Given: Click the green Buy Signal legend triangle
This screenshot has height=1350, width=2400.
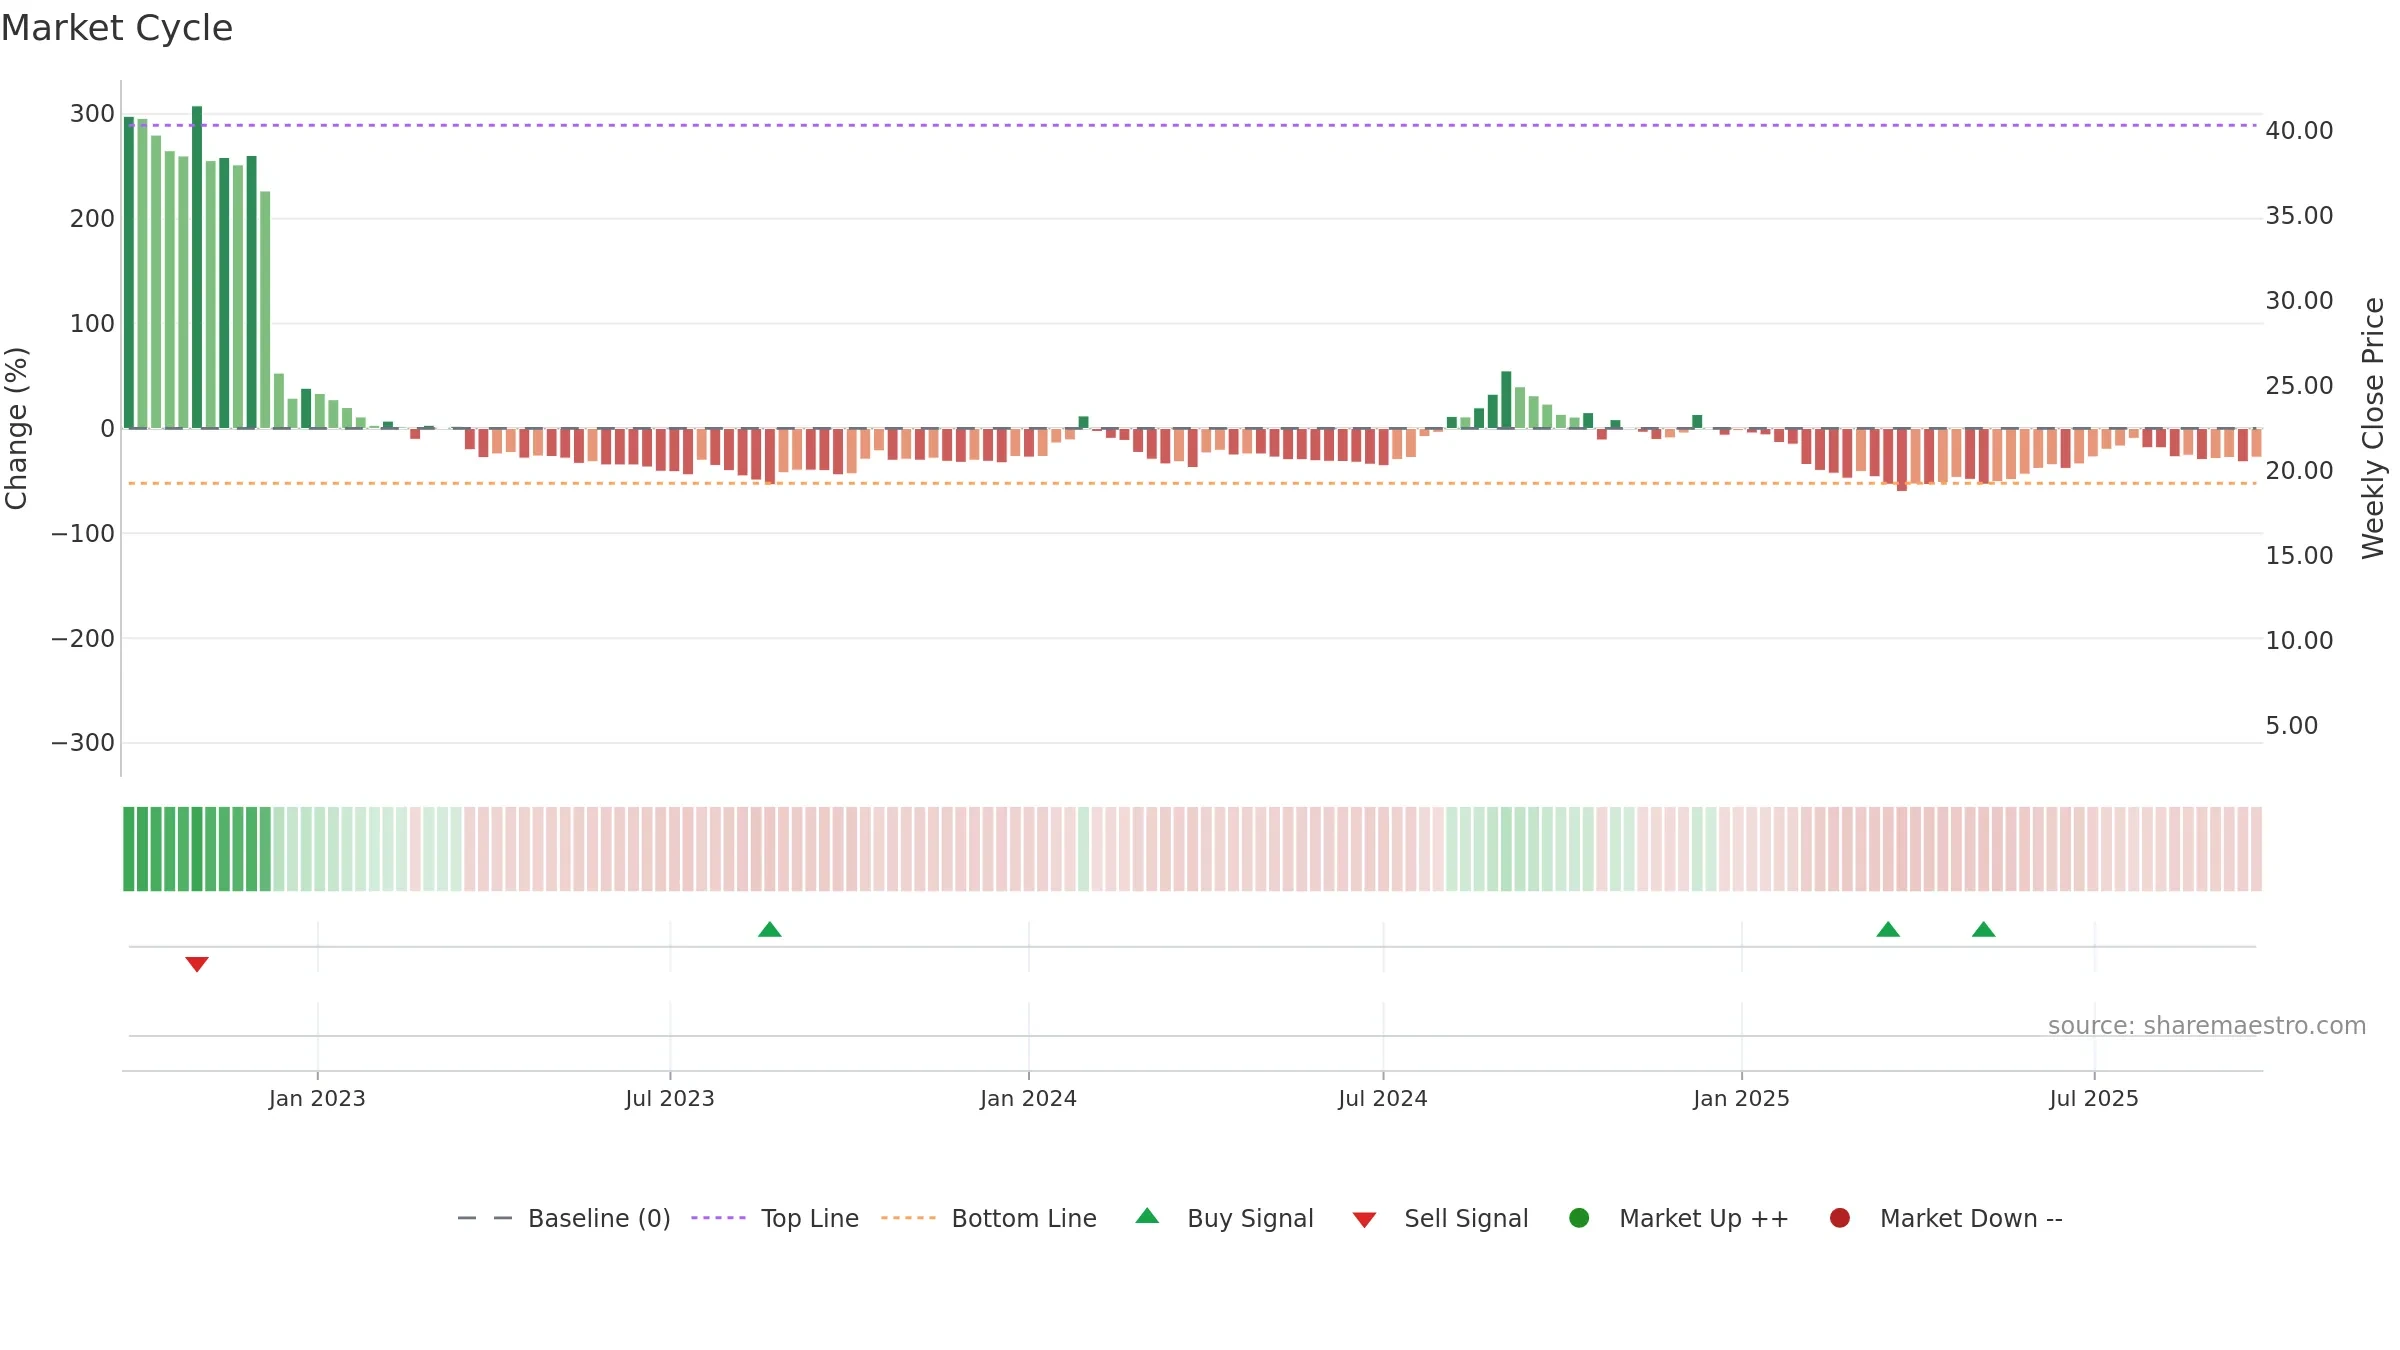Looking at the screenshot, I should tap(1147, 1216).
